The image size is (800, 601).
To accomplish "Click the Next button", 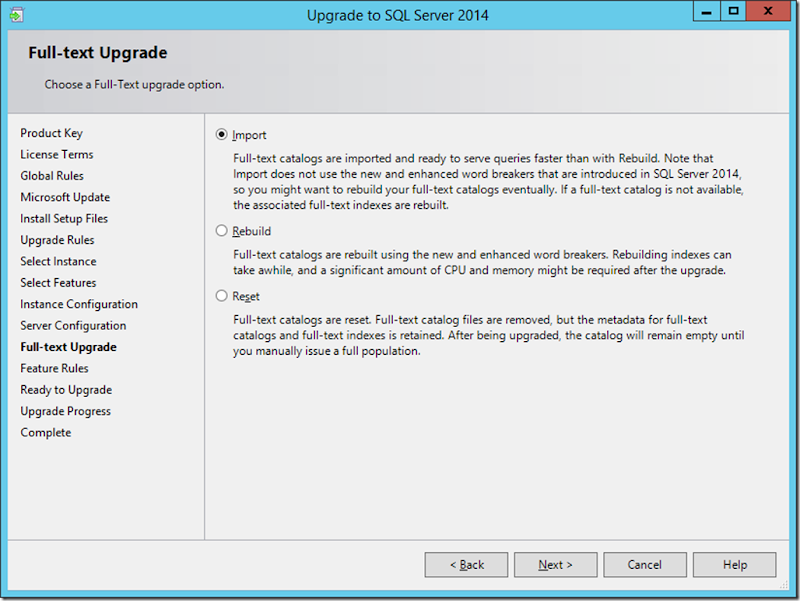I will click(556, 565).
